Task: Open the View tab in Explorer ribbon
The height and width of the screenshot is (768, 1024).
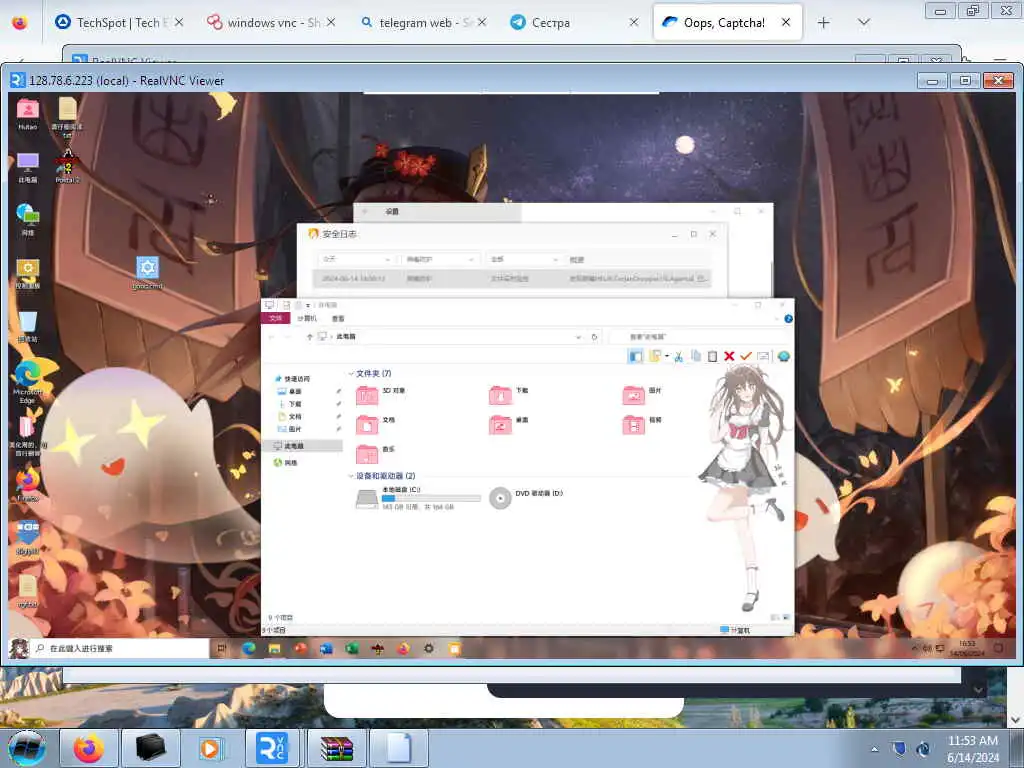Action: click(338, 319)
